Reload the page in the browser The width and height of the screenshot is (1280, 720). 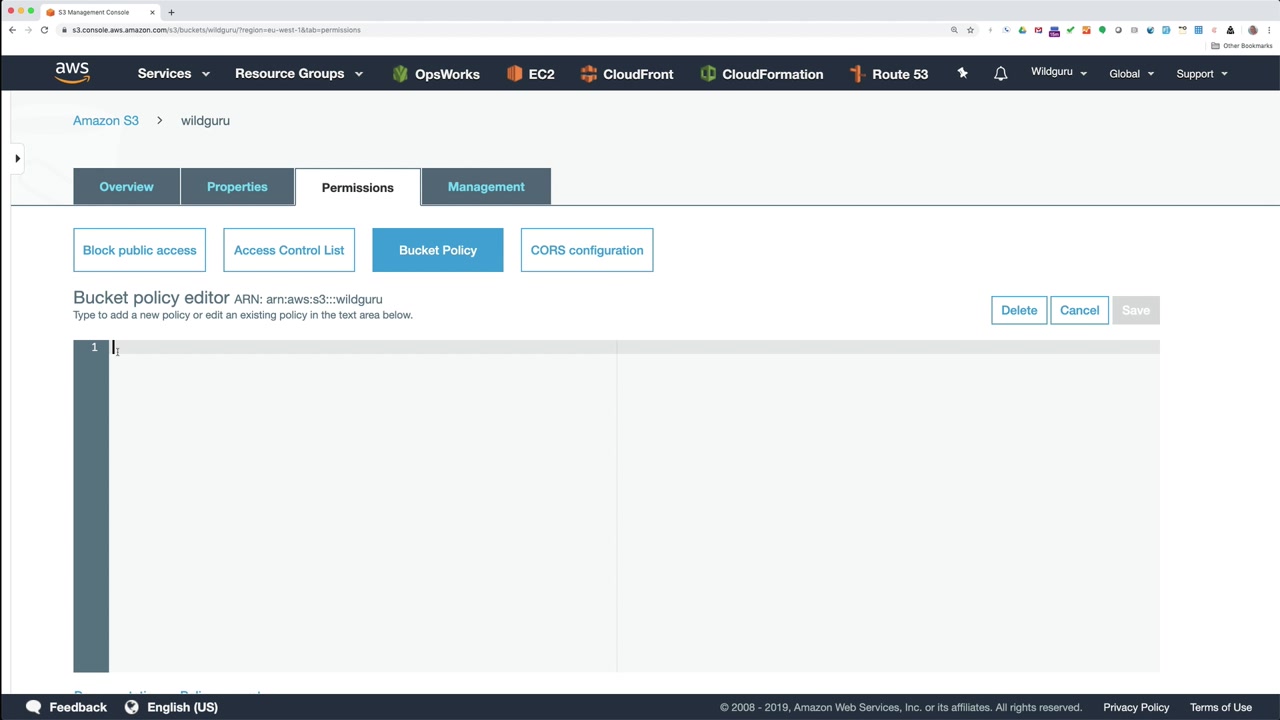(44, 30)
